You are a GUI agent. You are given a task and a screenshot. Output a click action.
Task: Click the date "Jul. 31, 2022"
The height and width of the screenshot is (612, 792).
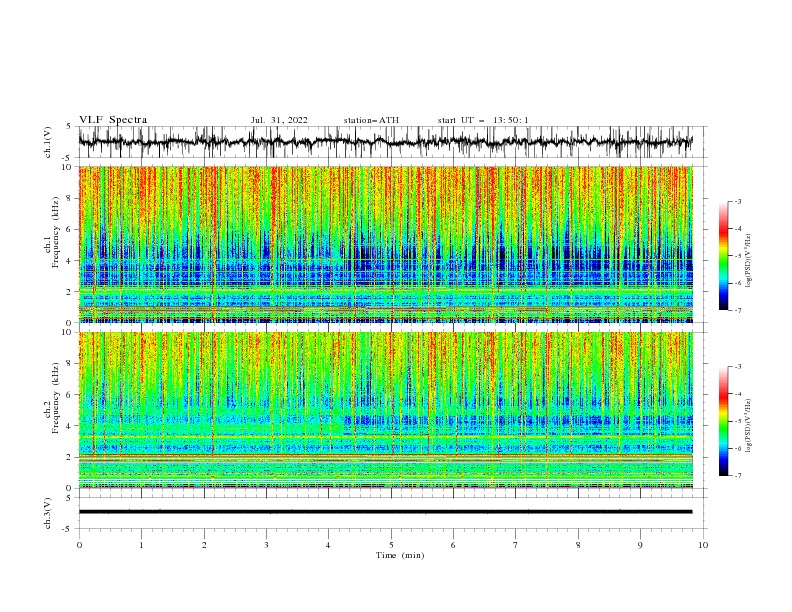tap(279, 120)
